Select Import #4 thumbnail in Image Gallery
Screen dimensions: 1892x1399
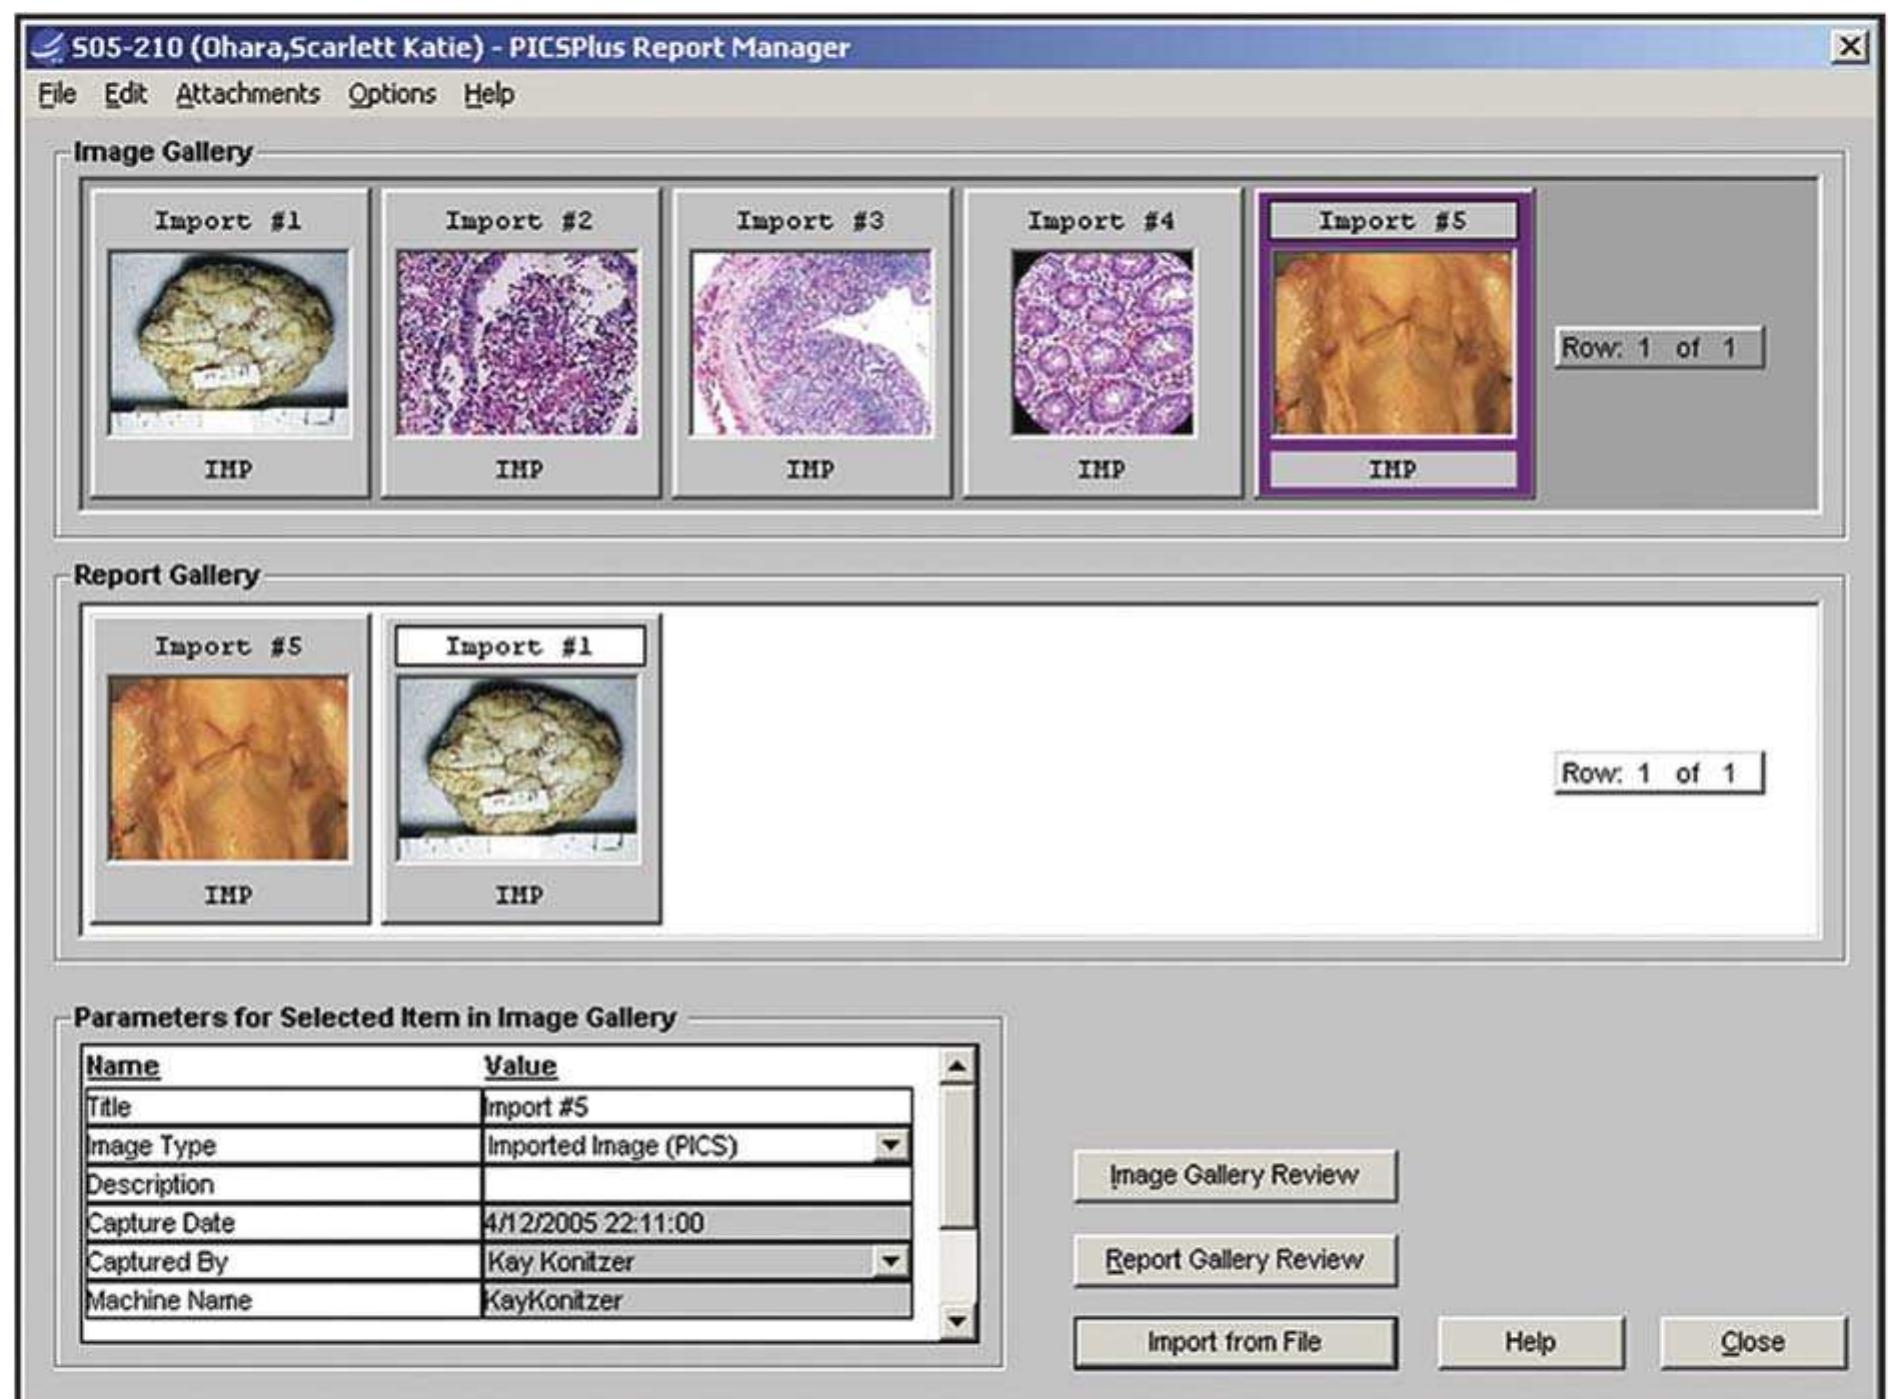tap(1102, 343)
